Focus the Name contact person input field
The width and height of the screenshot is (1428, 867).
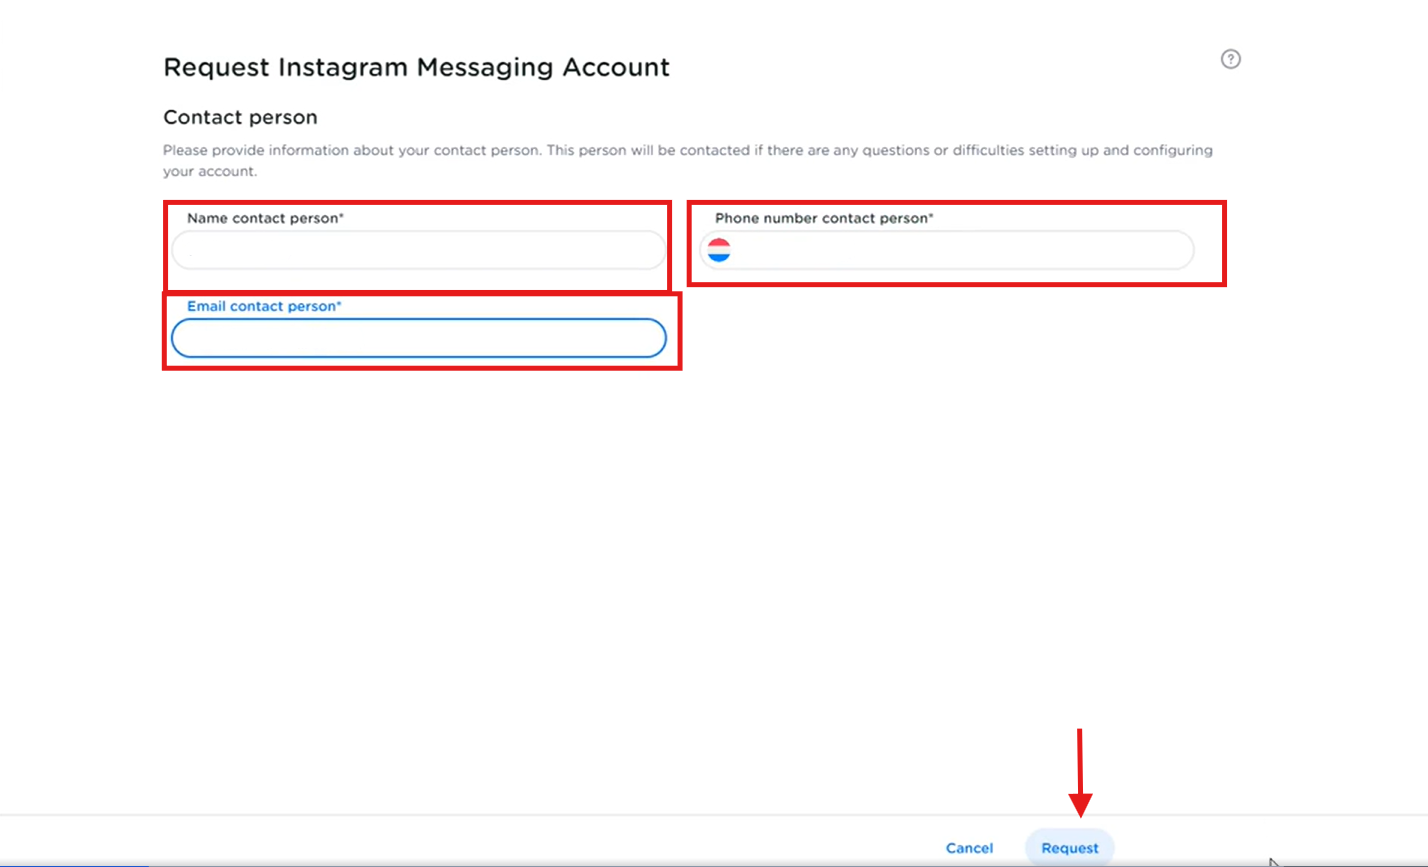pos(418,250)
